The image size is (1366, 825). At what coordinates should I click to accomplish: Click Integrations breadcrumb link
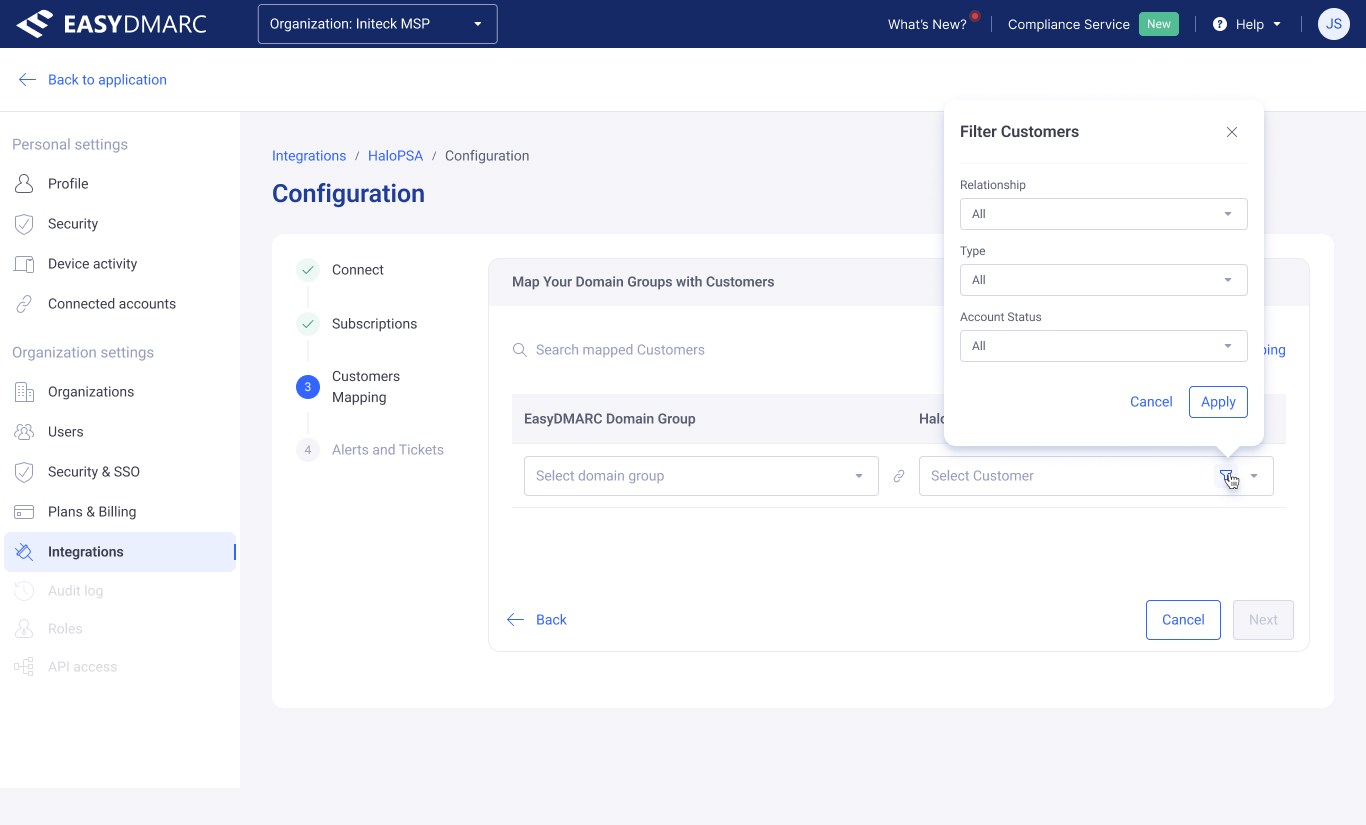pyautogui.click(x=309, y=156)
